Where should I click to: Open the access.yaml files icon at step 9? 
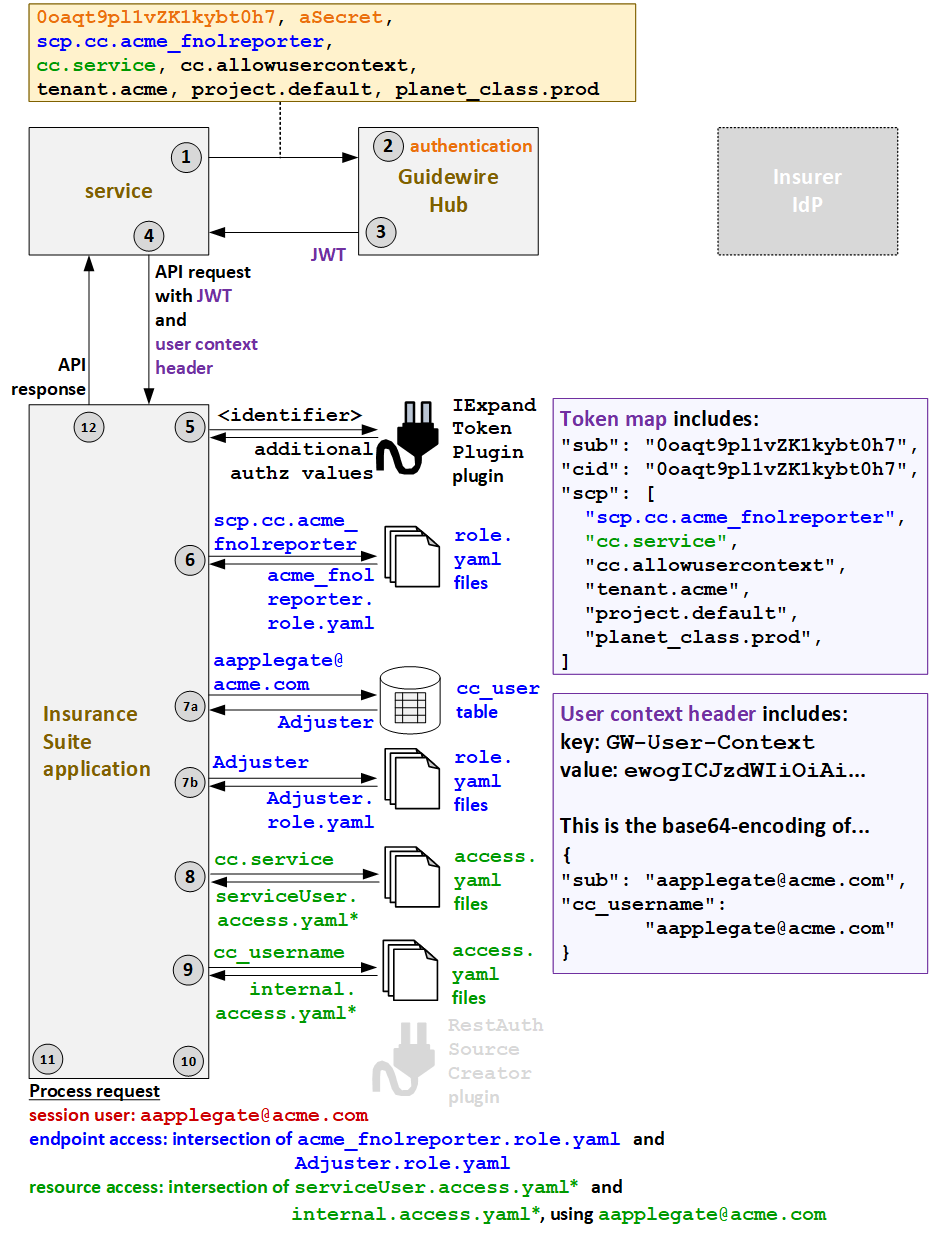[x=412, y=972]
